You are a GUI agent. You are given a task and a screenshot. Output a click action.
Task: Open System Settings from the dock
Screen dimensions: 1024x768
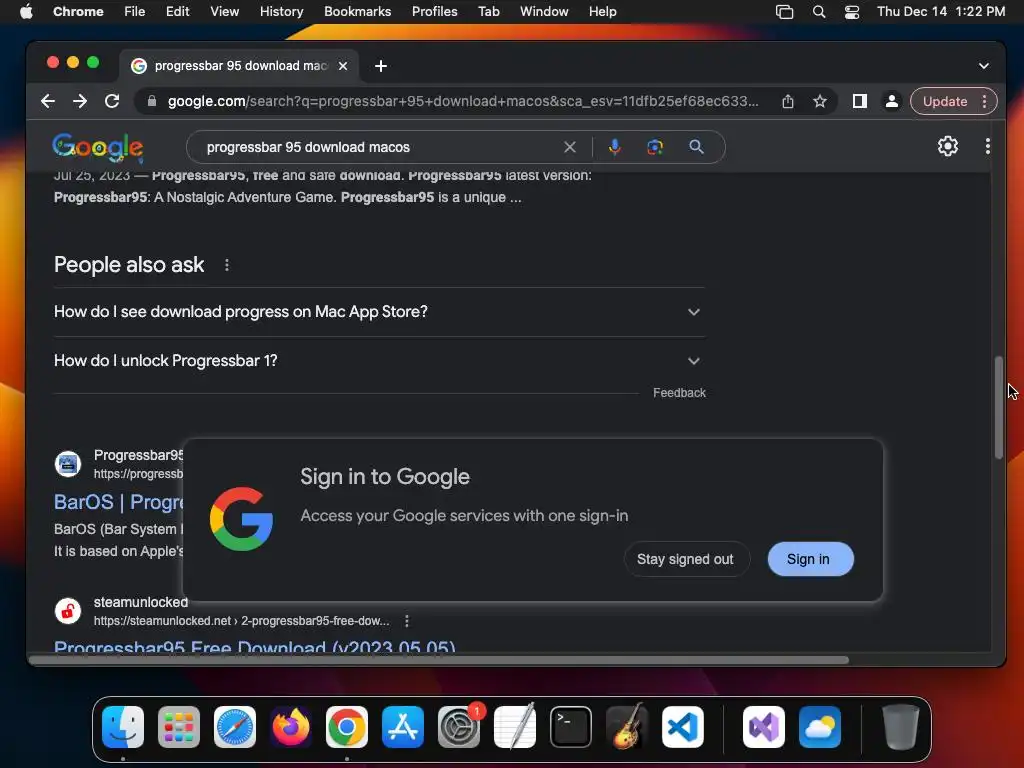(458, 727)
